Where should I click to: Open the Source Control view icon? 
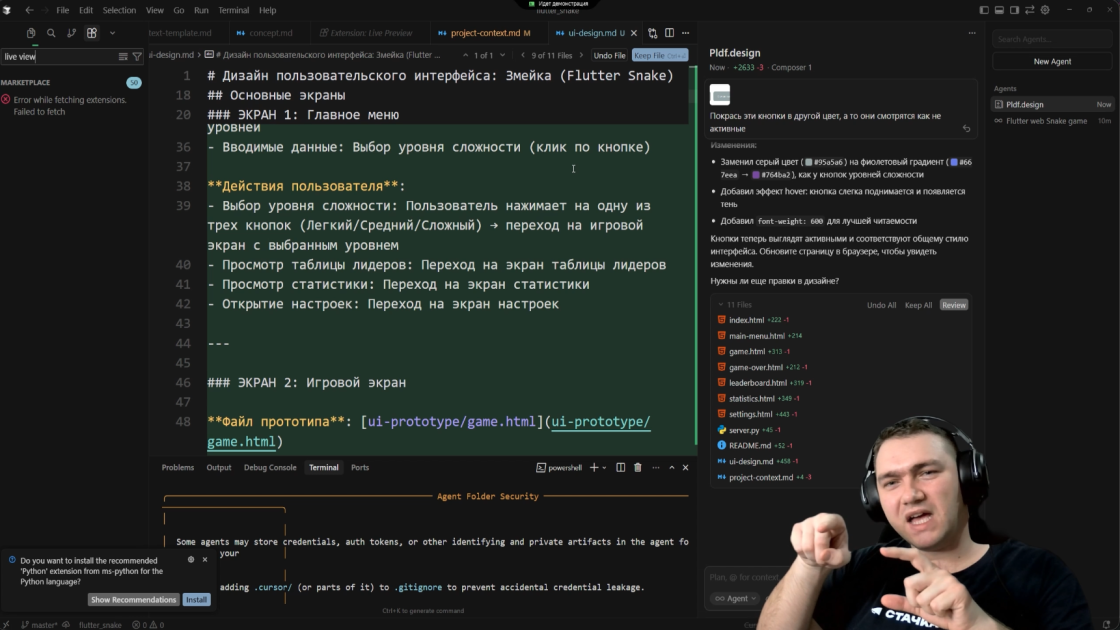point(71,33)
